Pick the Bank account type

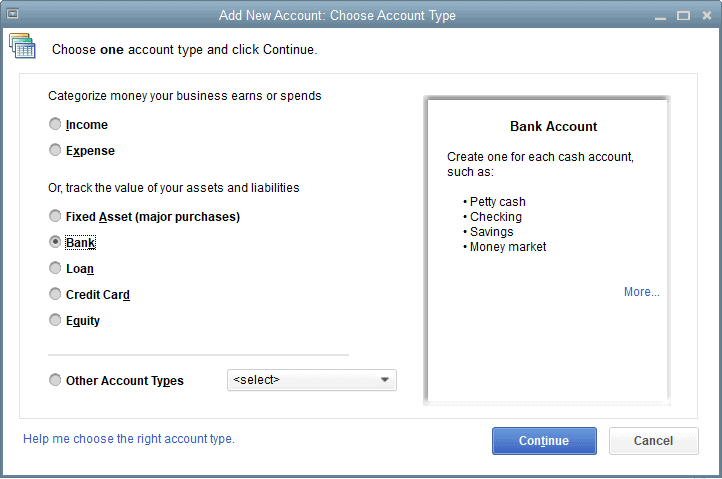55,242
